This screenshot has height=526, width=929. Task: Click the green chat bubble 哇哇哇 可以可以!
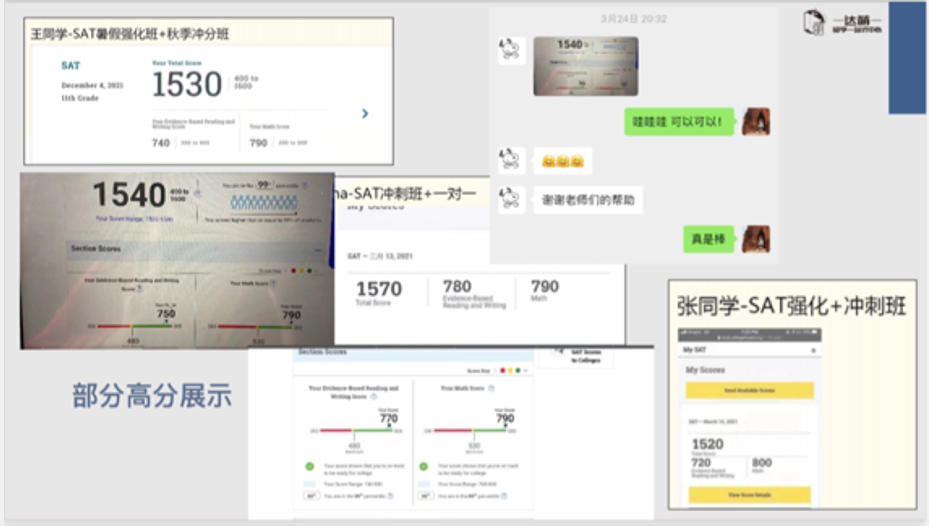[x=679, y=122]
